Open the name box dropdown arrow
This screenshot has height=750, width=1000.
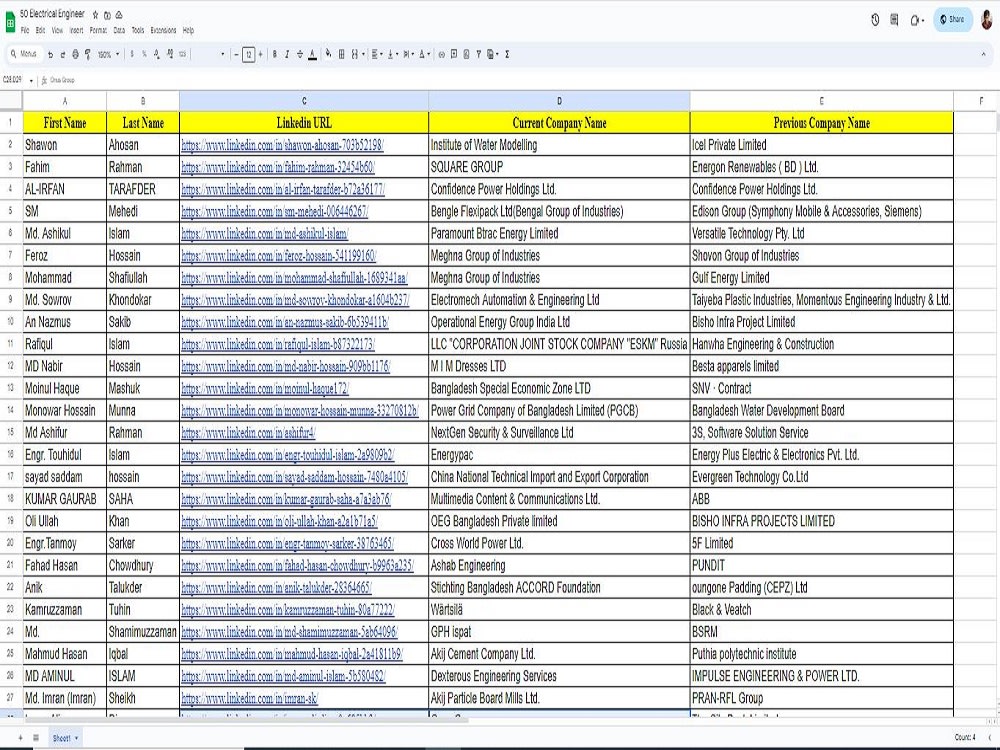pos(31,80)
